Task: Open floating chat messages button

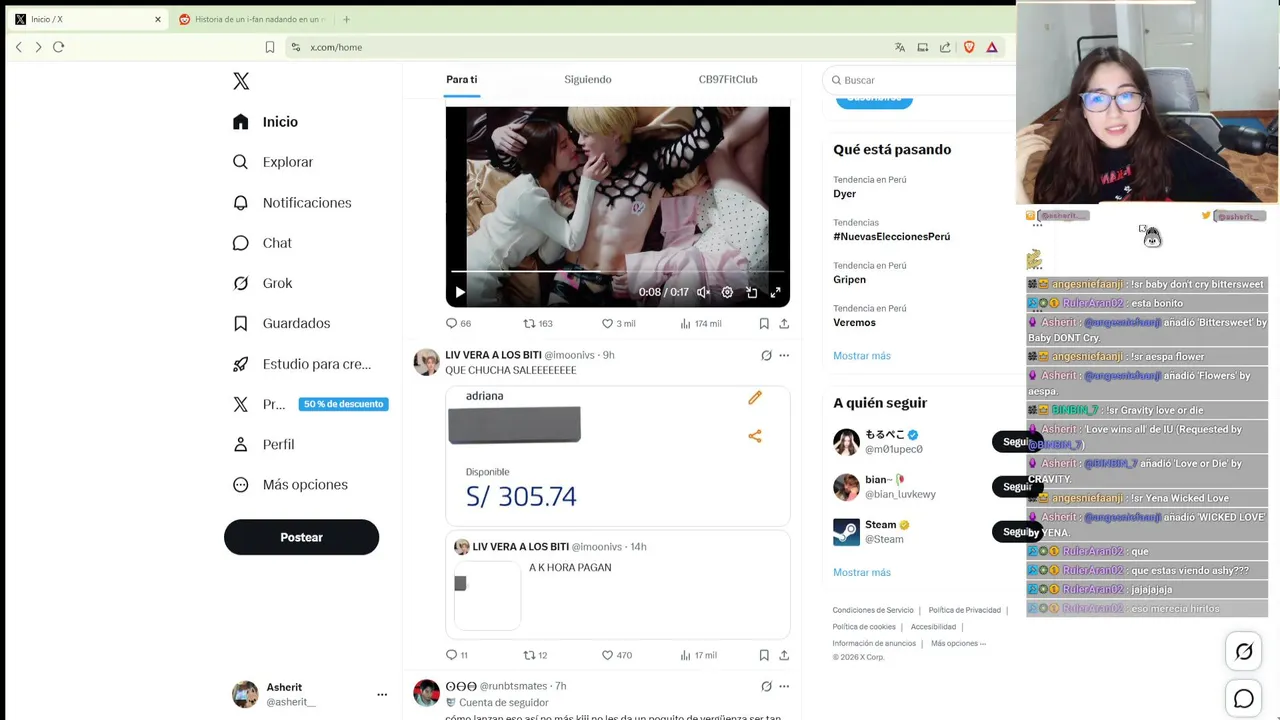Action: coord(1244,699)
